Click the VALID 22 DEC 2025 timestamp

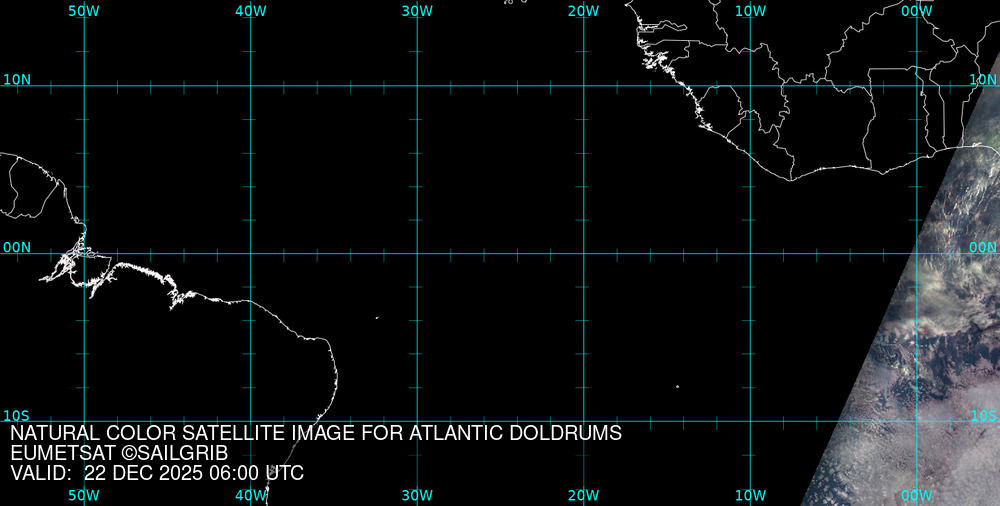(x=157, y=473)
